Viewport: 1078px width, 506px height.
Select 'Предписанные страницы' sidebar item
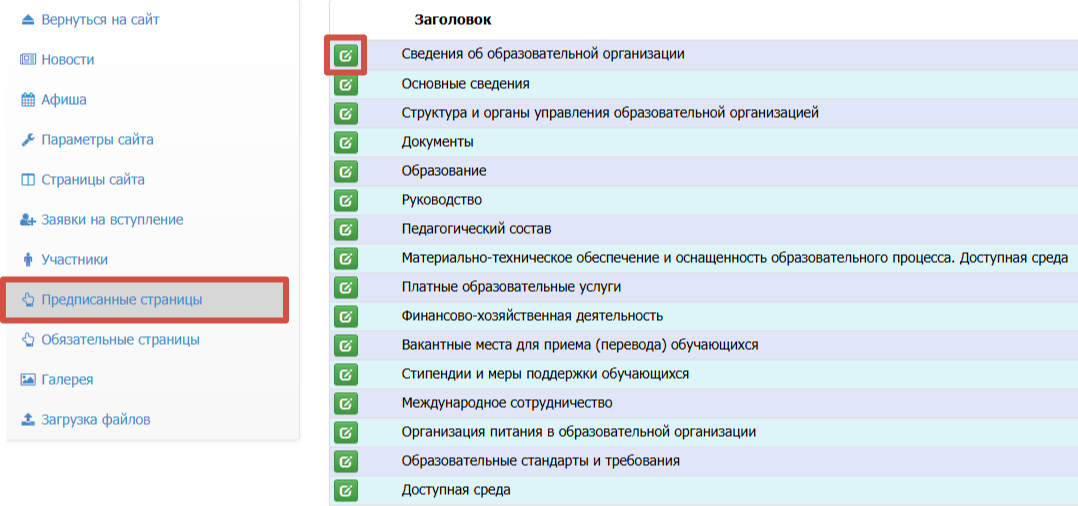tap(121, 300)
